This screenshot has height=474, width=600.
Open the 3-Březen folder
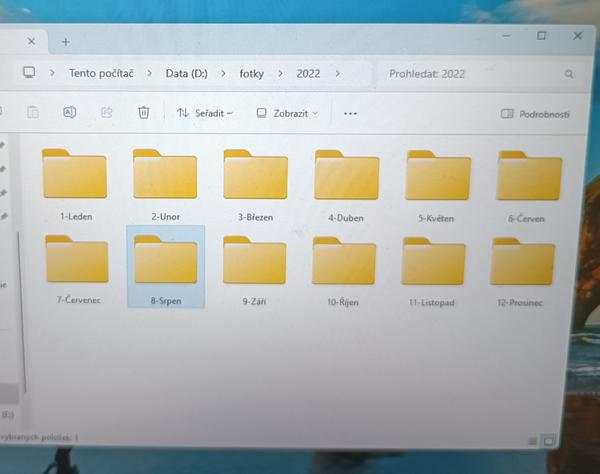click(255, 176)
